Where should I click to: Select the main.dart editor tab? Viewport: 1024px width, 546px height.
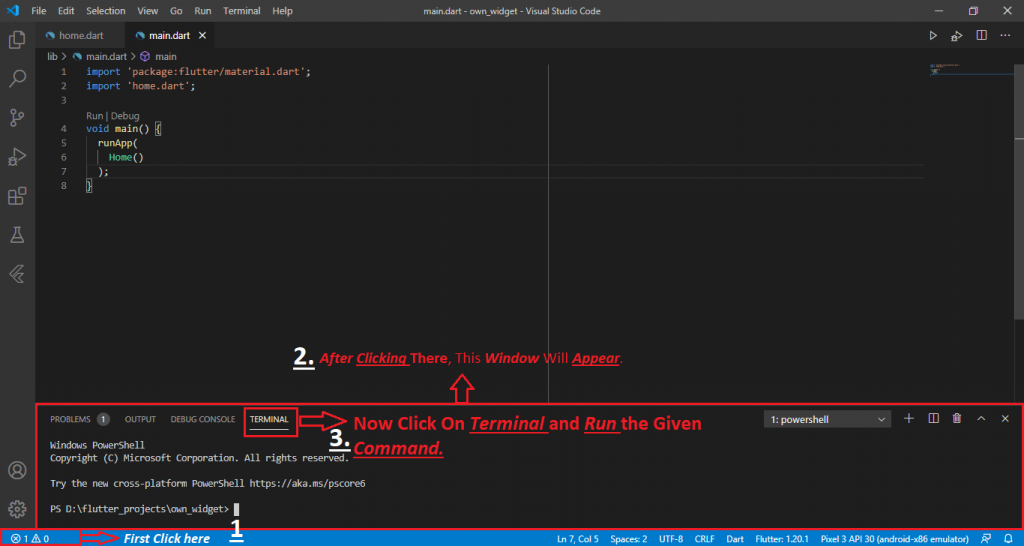tap(169, 36)
